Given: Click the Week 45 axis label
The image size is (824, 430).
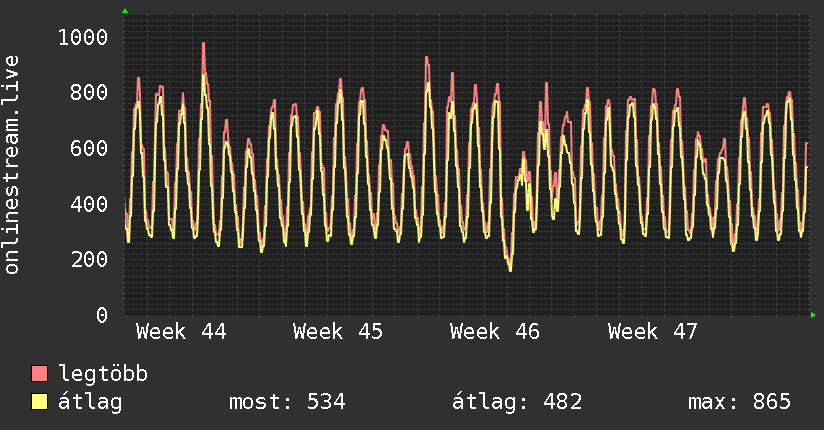Looking at the screenshot, I should (x=338, y=332).
